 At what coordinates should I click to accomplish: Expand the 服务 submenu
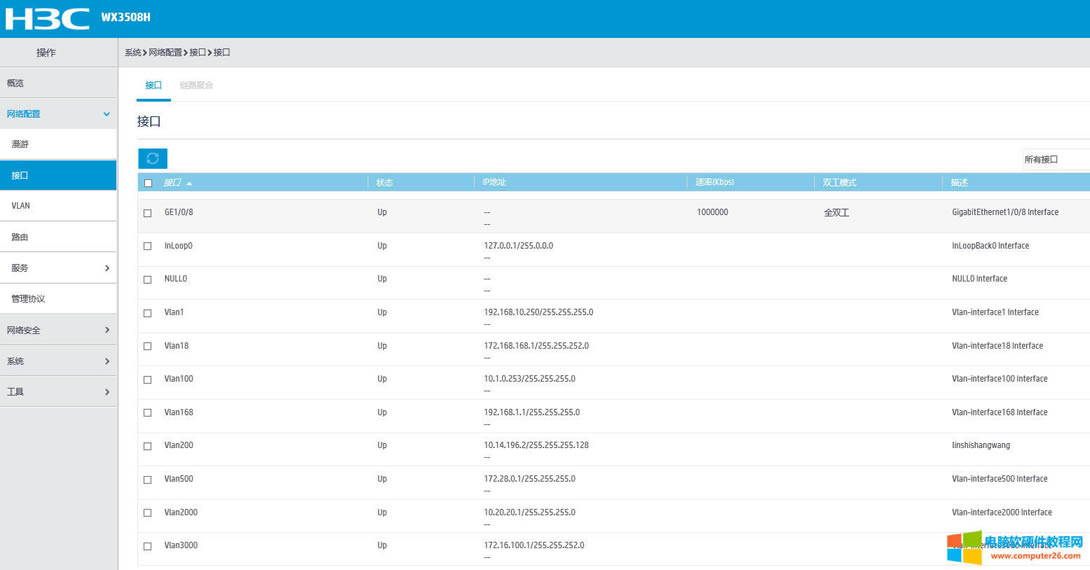(x=106, y=268)
